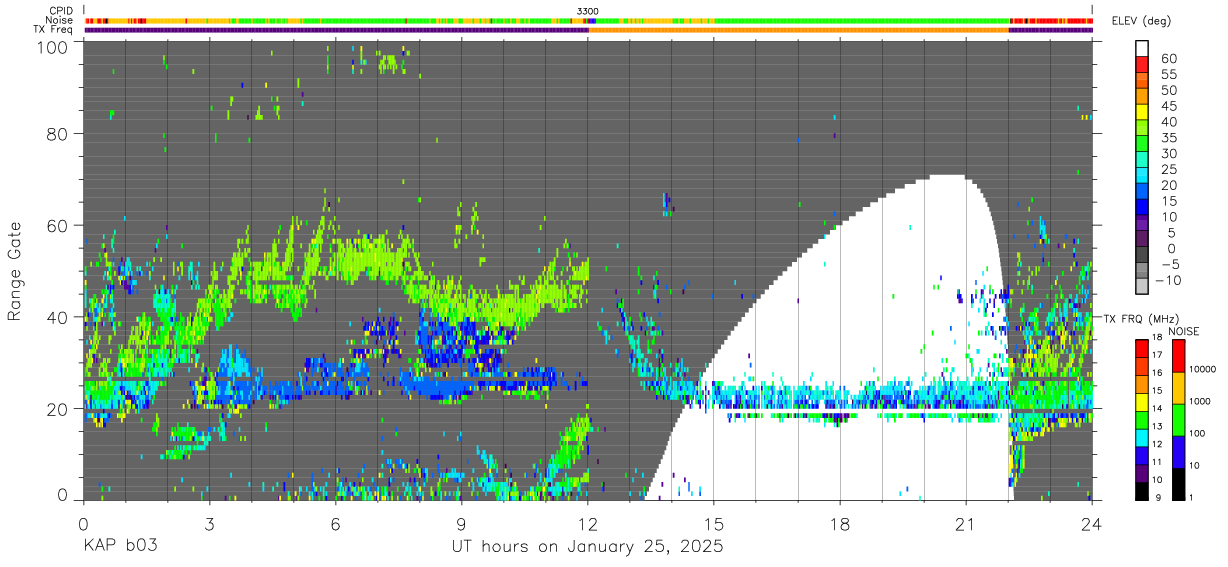Select the 16 value in TX FRQ legend

pos(1156,373)
